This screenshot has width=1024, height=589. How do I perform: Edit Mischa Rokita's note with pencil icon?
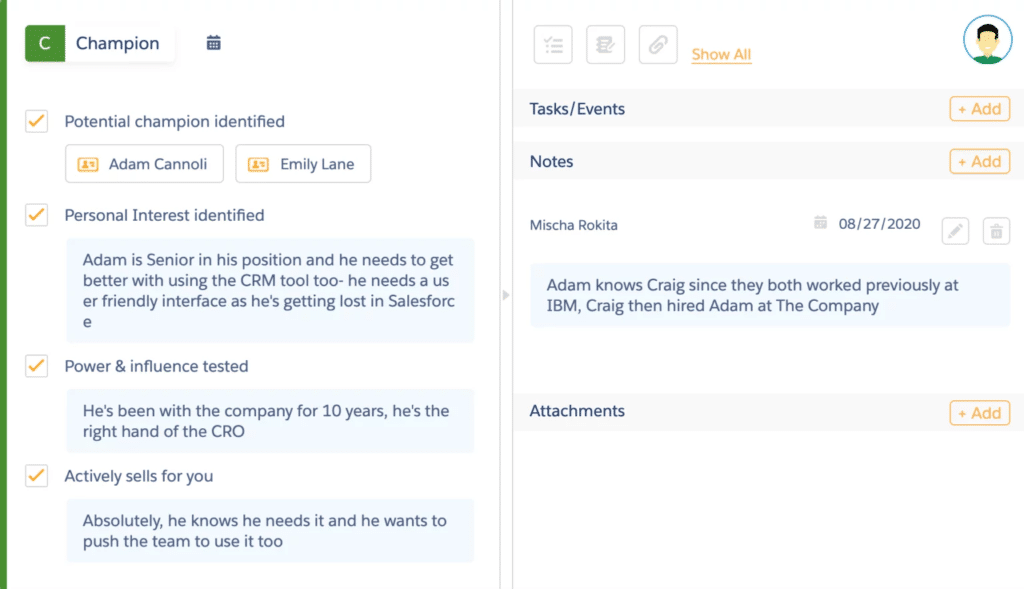955,231
